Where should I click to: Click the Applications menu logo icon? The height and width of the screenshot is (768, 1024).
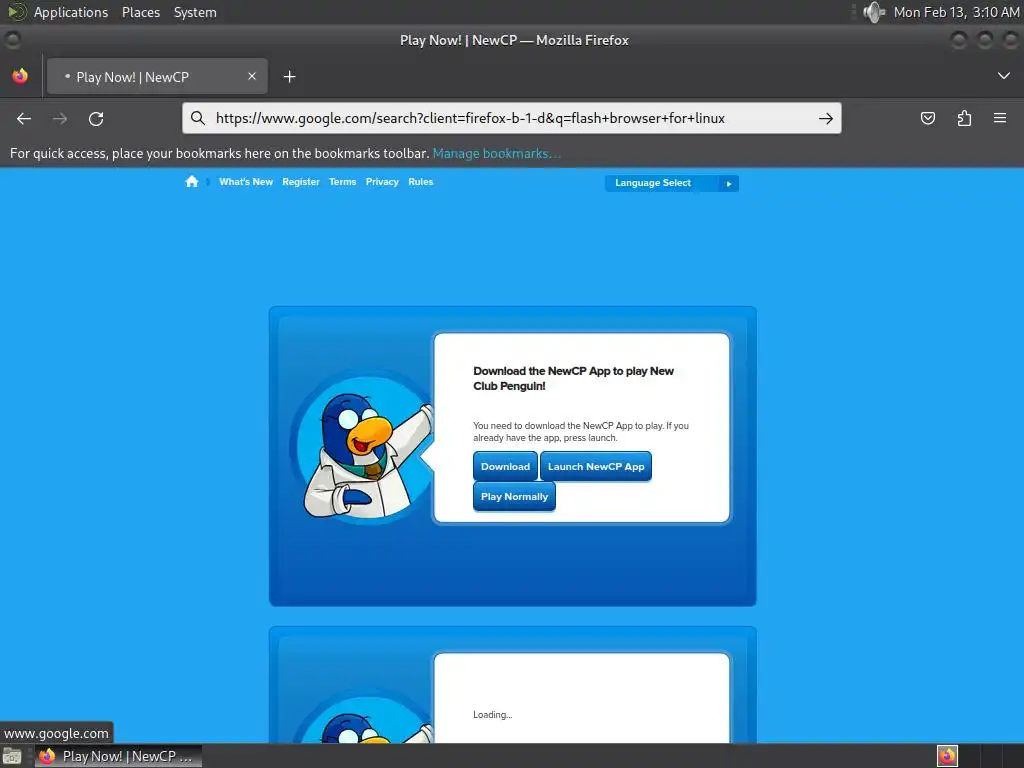pos(16,12)
